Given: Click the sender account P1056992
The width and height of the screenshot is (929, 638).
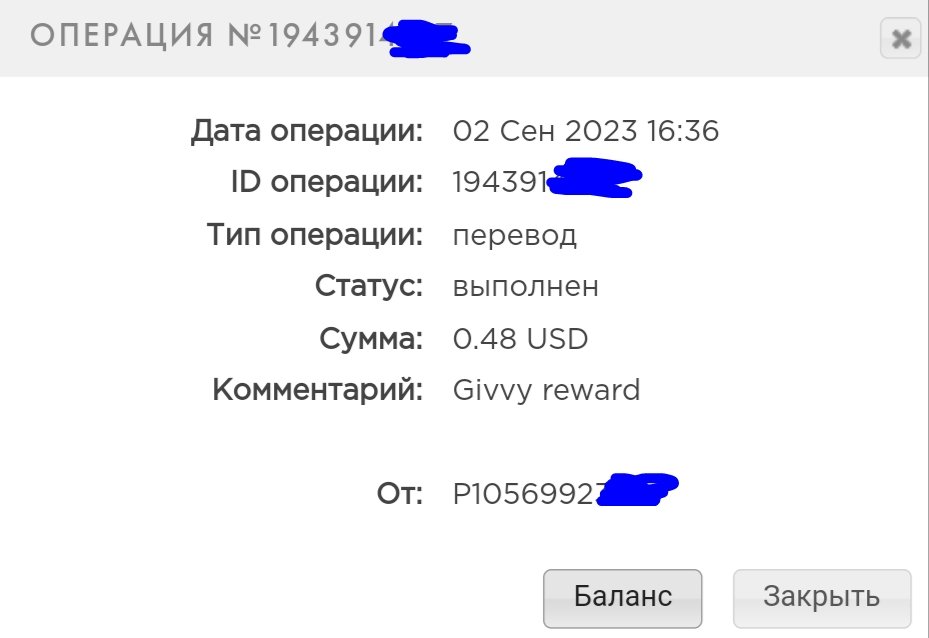Looking at the screenshot, I should click(525, 493).
